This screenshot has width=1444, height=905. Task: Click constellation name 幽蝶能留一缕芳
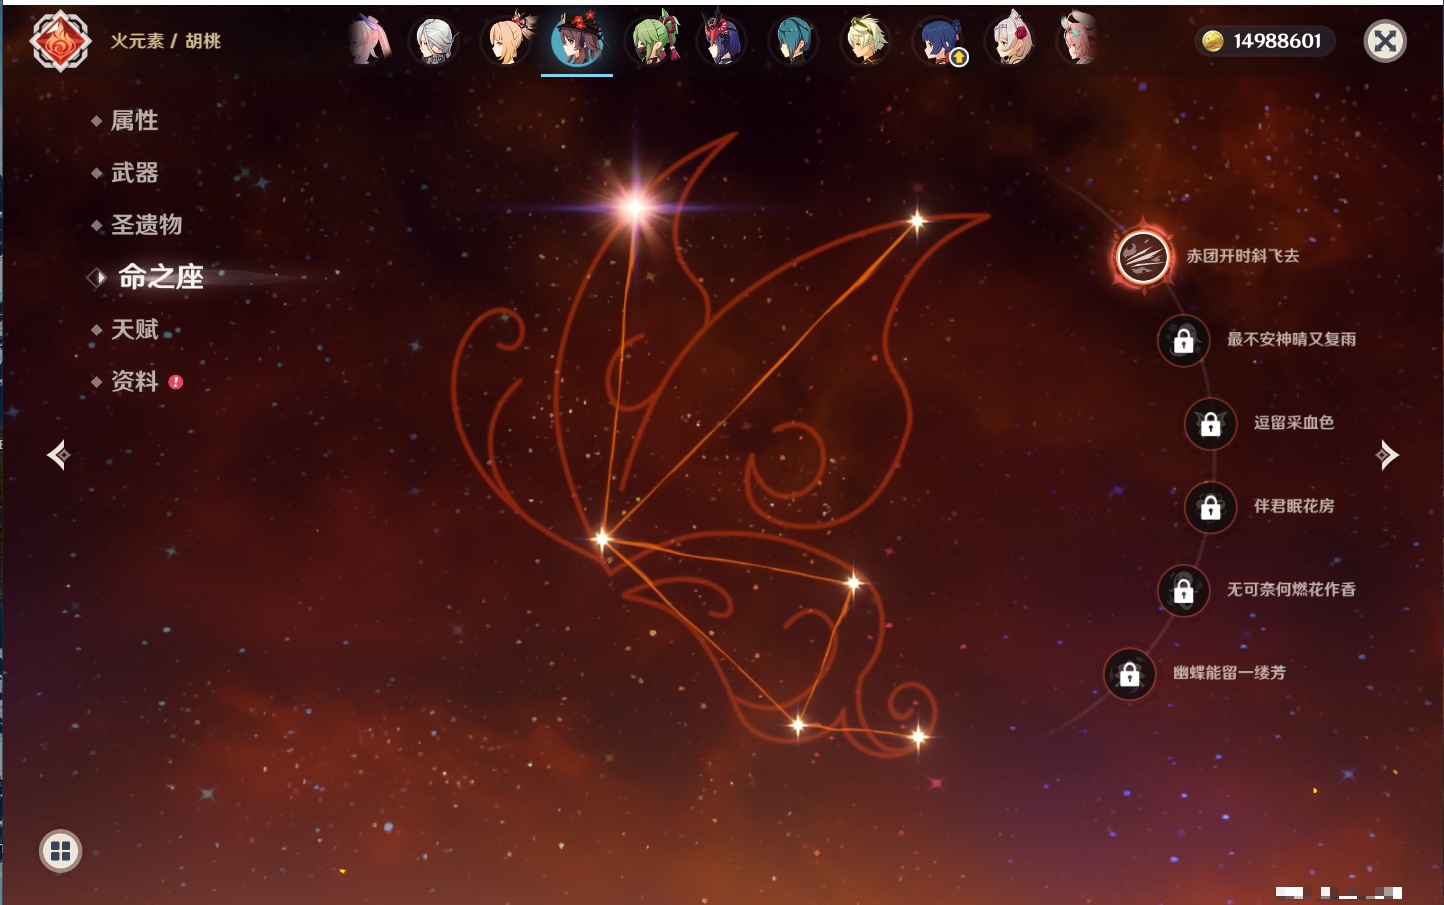click(1229, 672)
